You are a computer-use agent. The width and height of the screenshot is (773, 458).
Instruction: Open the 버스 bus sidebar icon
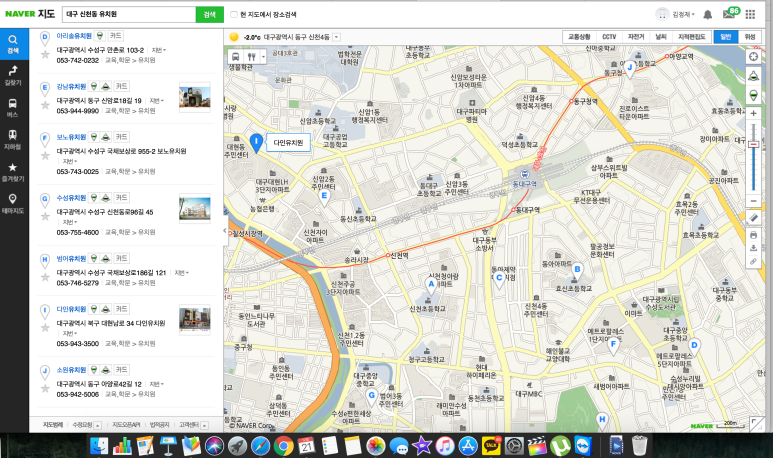coord(13,107)
